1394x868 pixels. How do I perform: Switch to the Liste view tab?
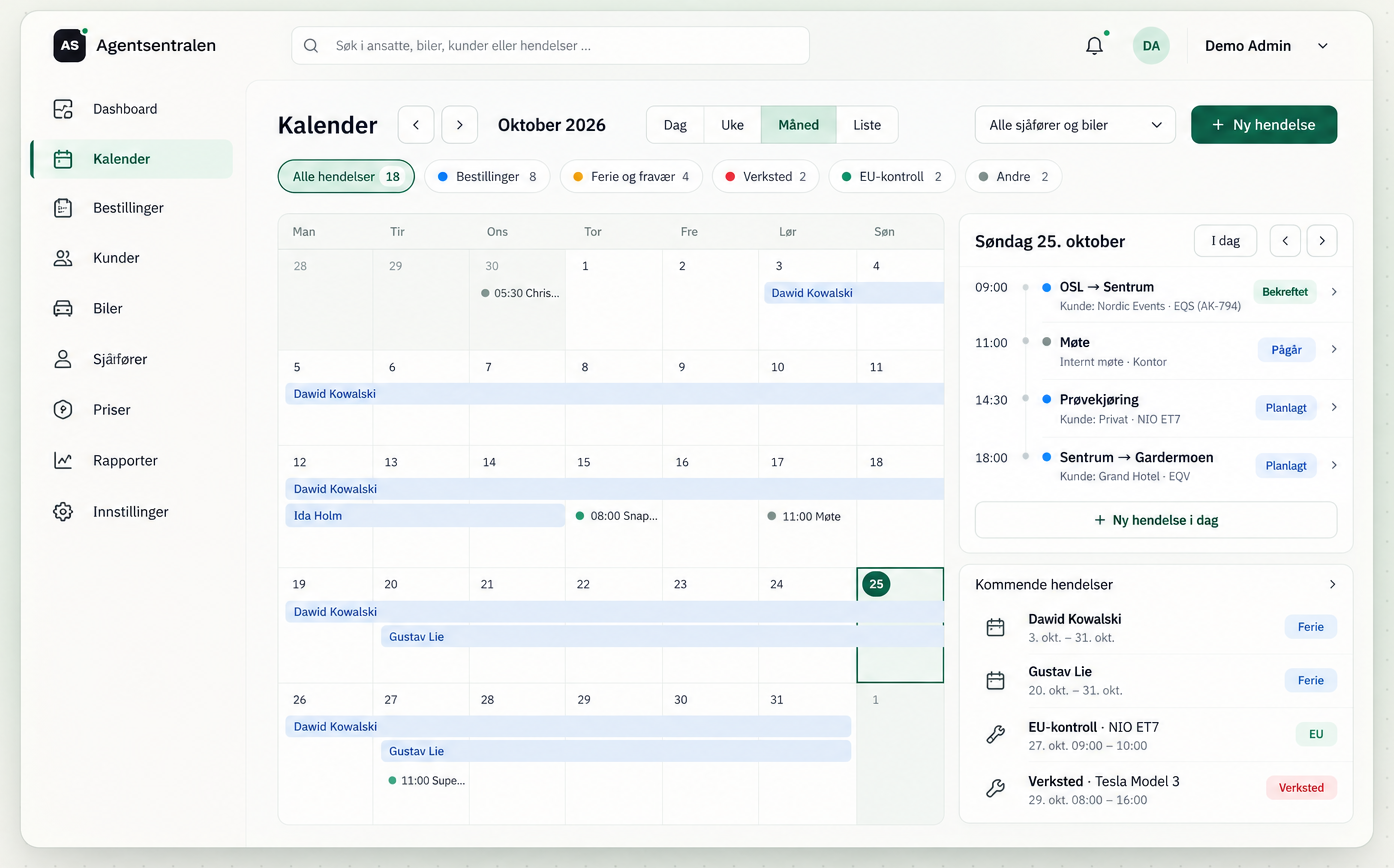[x=867, y=125]
